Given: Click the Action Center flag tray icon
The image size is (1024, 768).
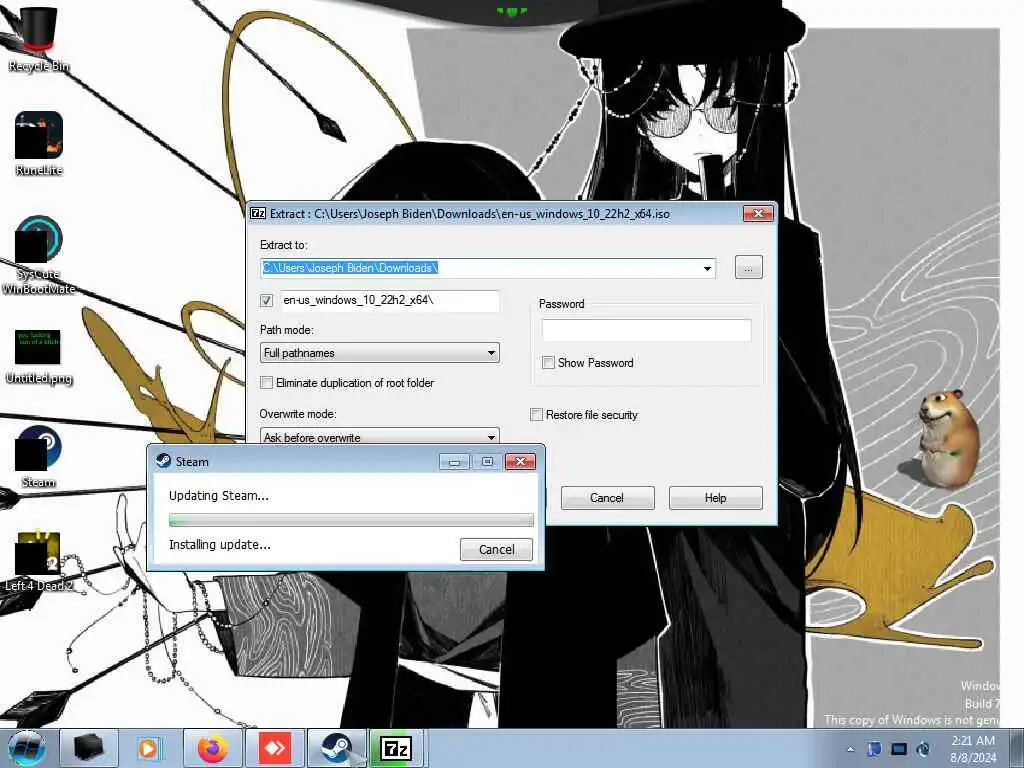Looking at the screenshot, I should click(874, 749).
